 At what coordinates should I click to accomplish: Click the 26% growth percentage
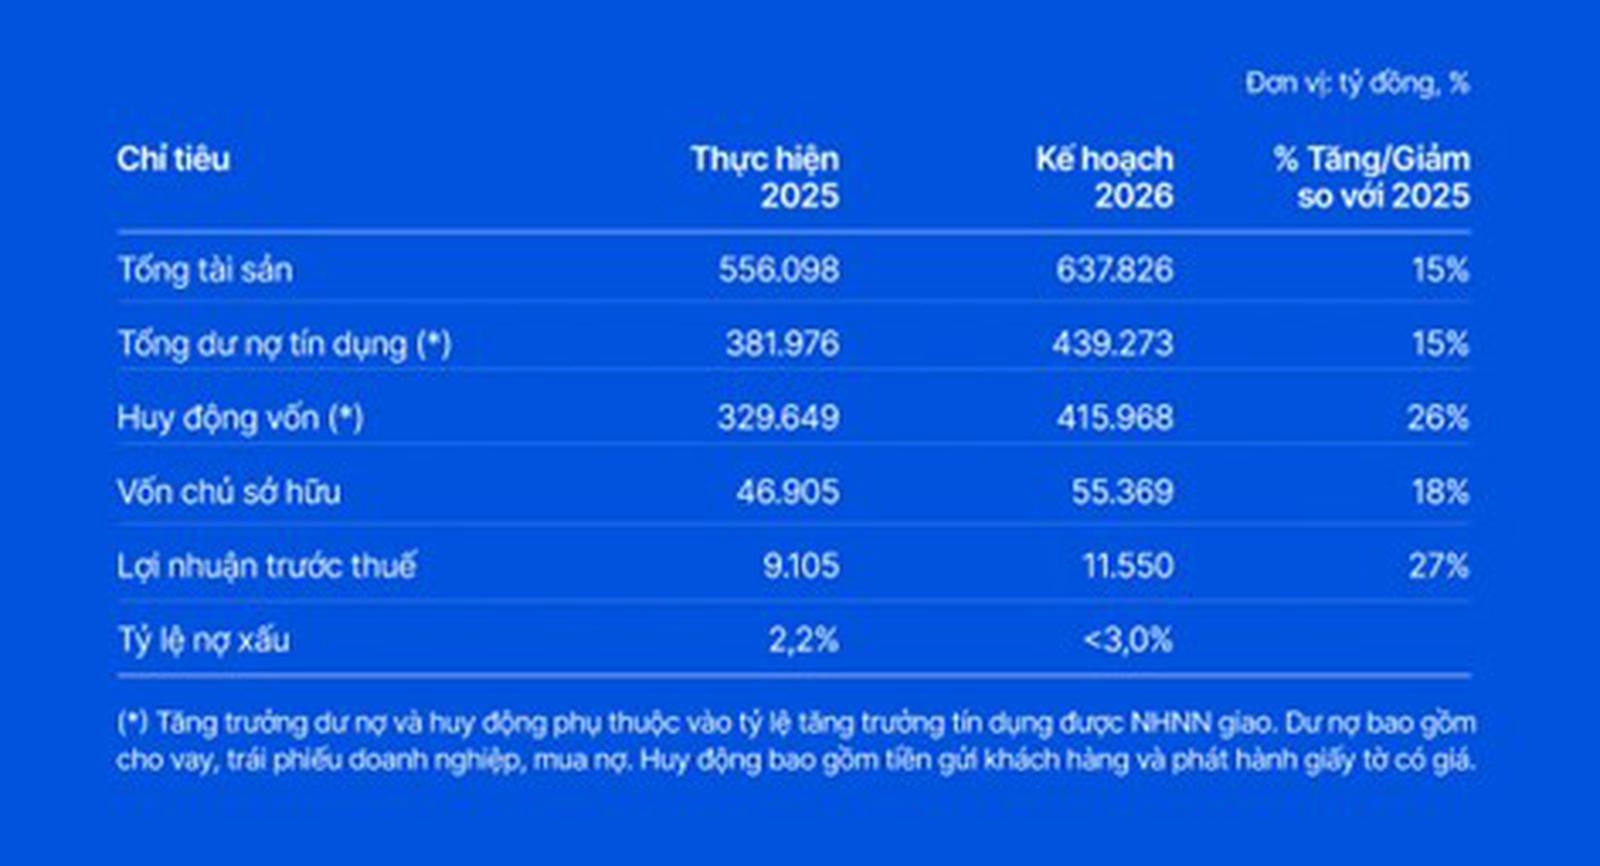pyautogui.click(x=1438, y=417)
